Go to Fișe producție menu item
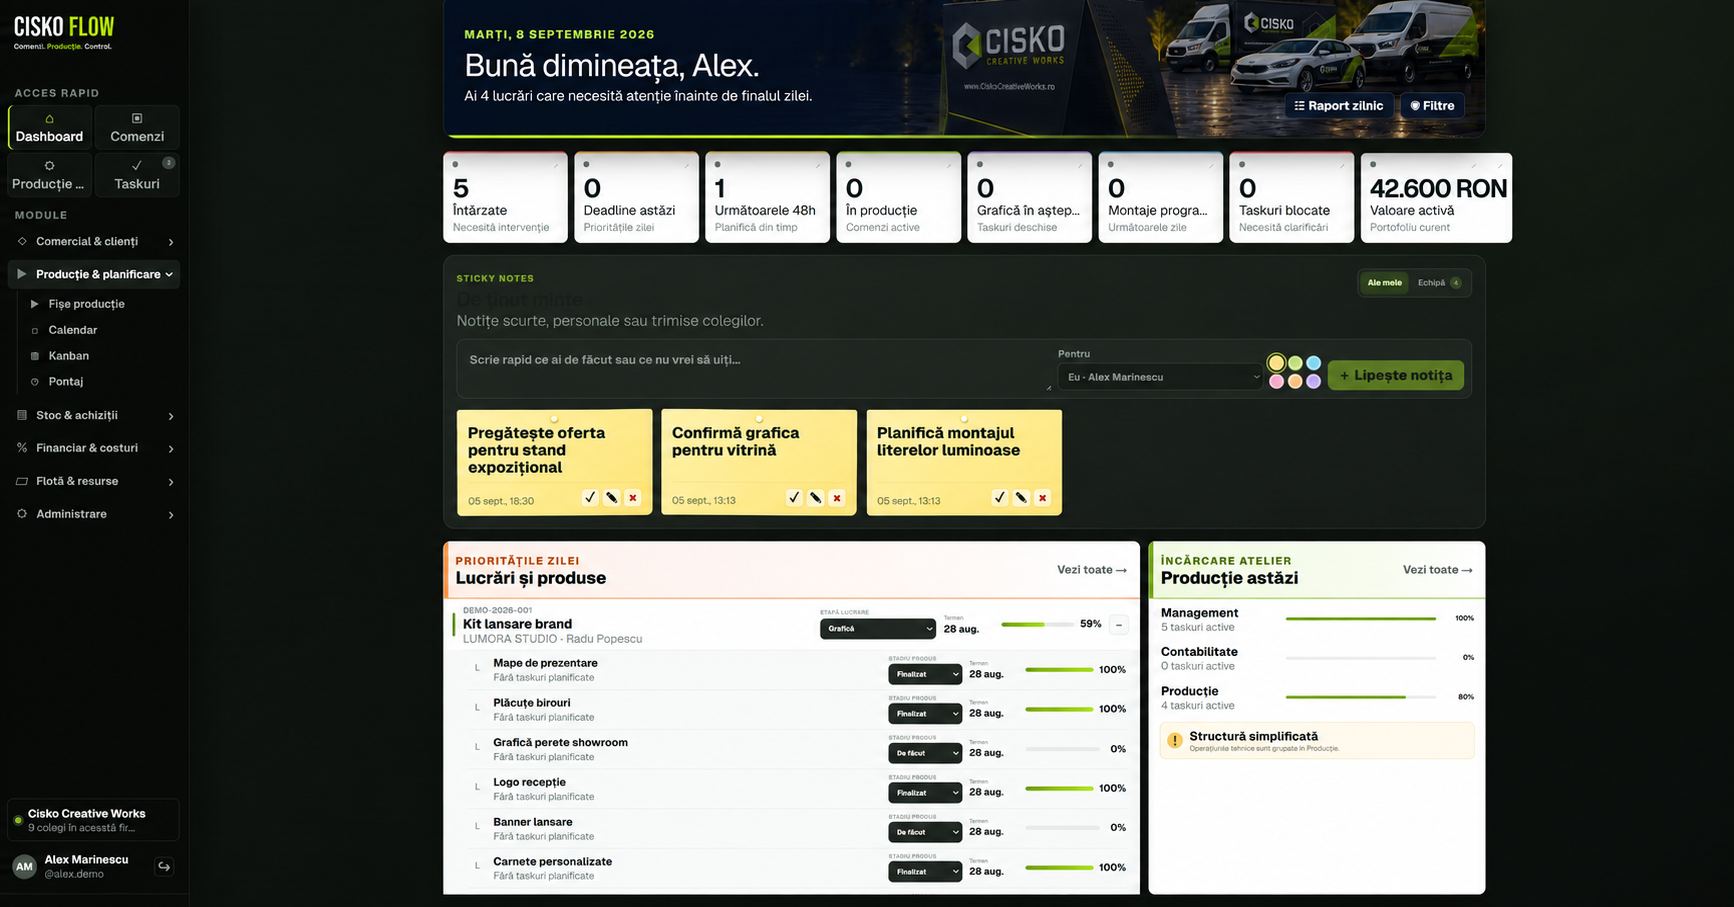Viewport: 1734px width, 907px height. pos(86,304)
